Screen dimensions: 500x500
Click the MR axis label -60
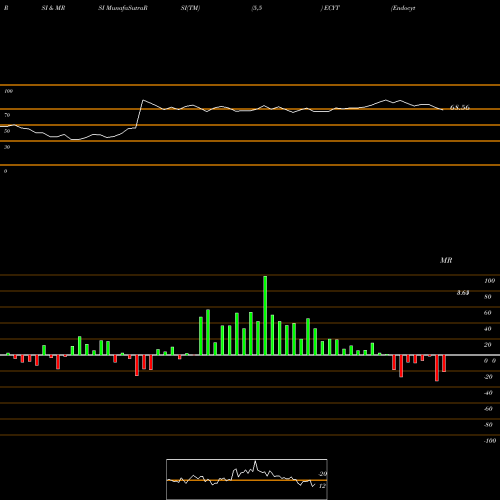click(x=488, y=409)
